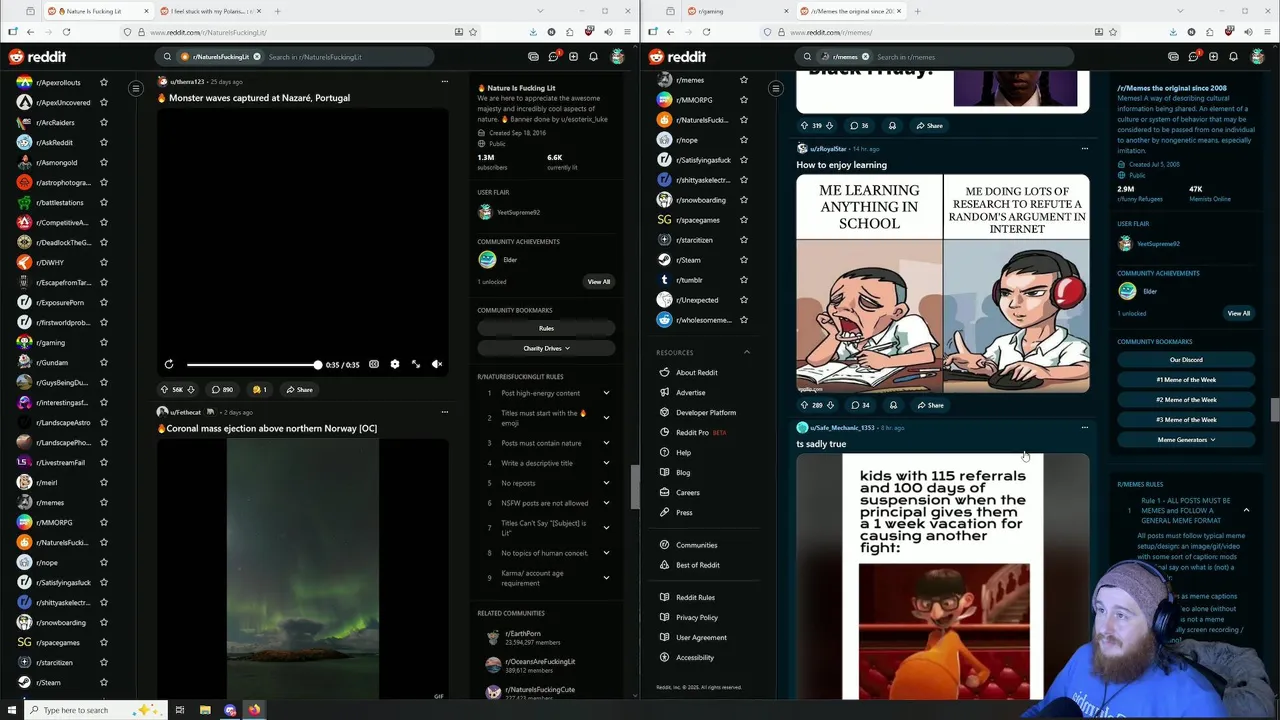Collapse Rule 1 in r/memes rules
The height and width of the screenshot is (720, 1280).
coord(1246,510)
